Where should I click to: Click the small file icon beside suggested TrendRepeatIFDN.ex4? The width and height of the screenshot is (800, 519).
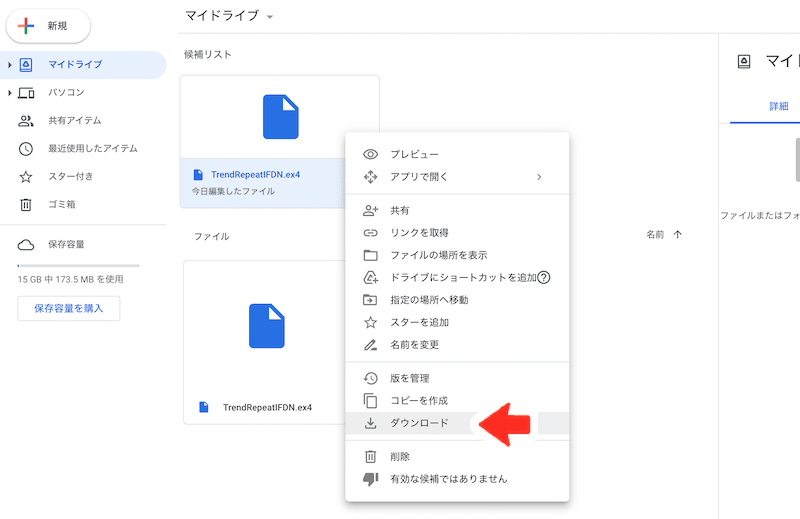(198, 175)
